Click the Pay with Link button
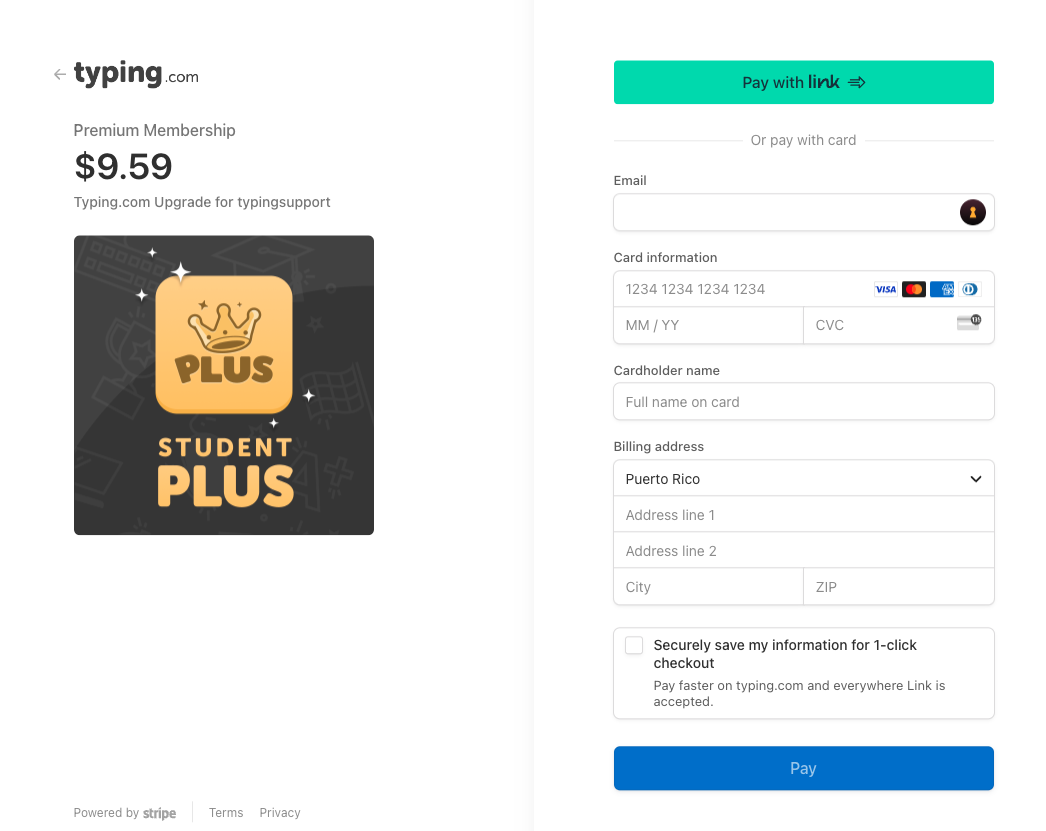Screen dimensions: 1046x831 pos(803,83)
